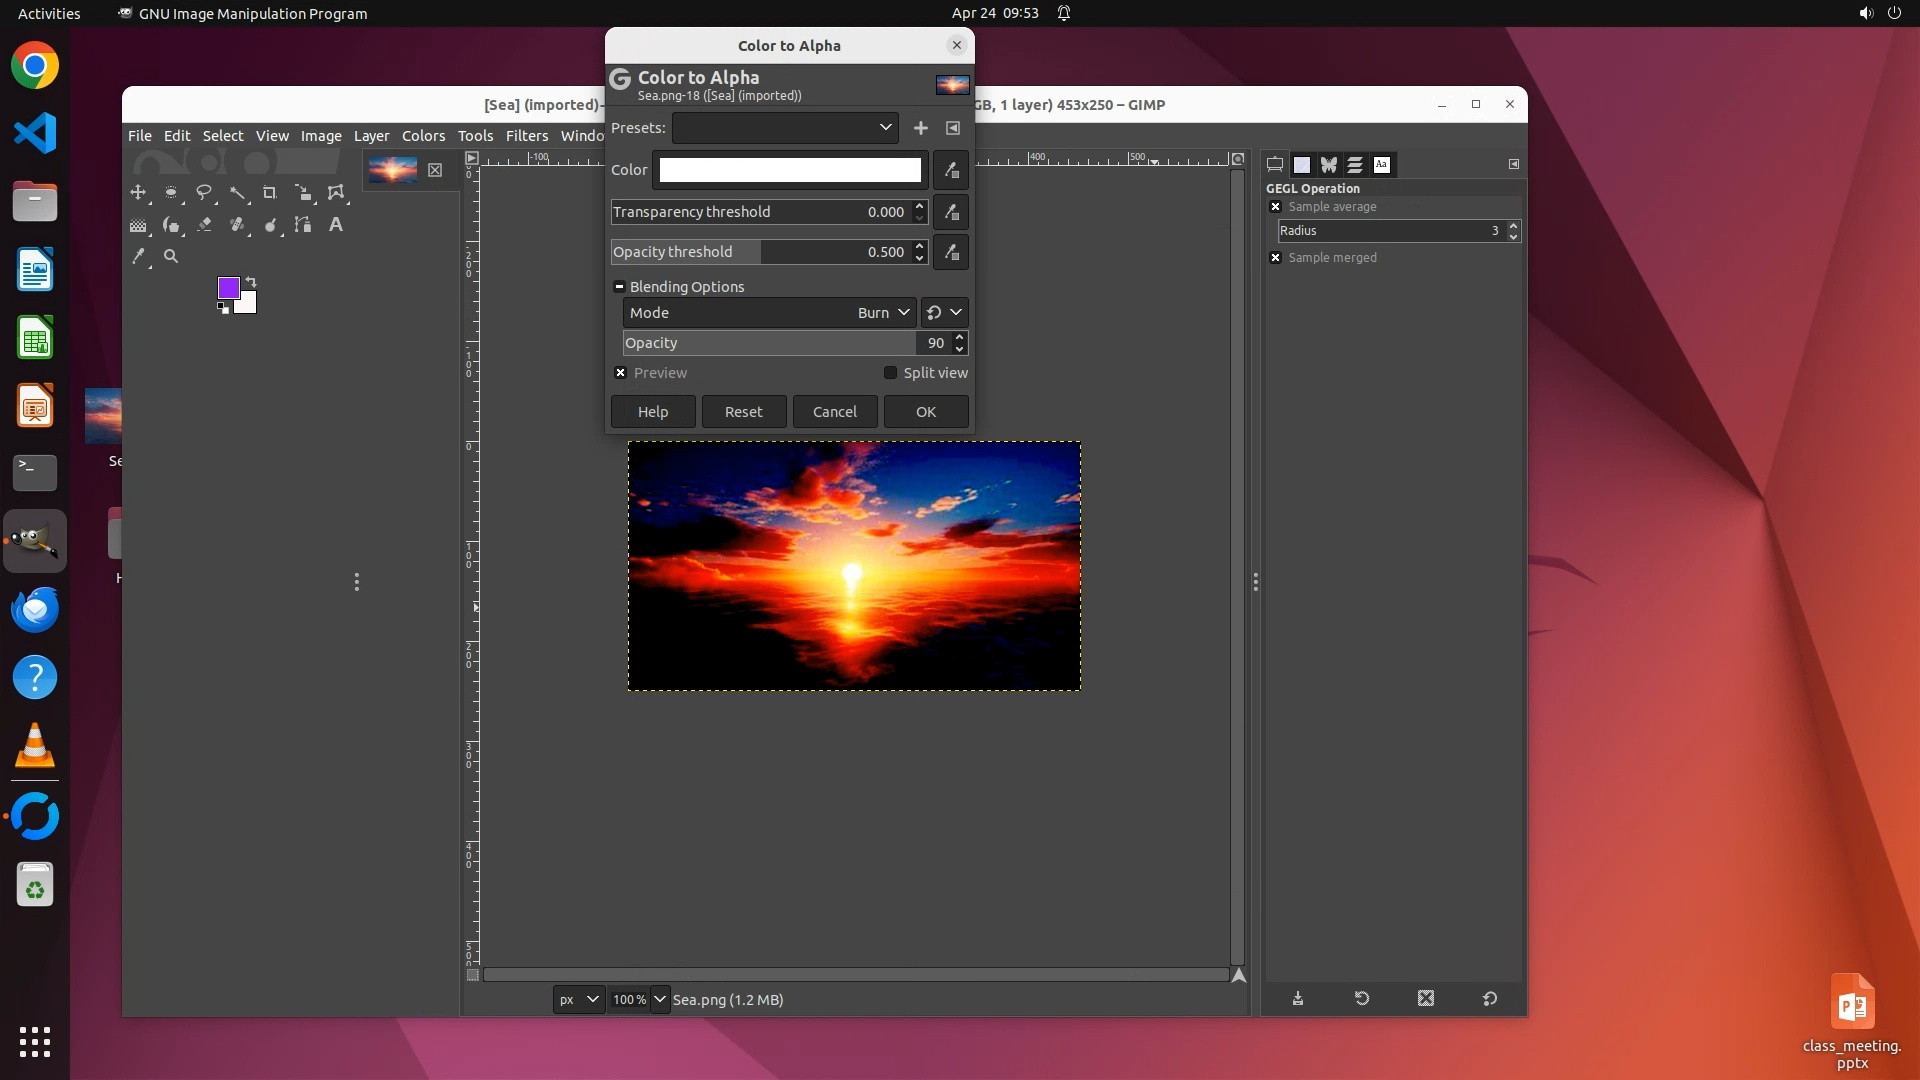Screen dimensions: 1920x1080
Task: Click the OK button
Action: coord(925,412)
